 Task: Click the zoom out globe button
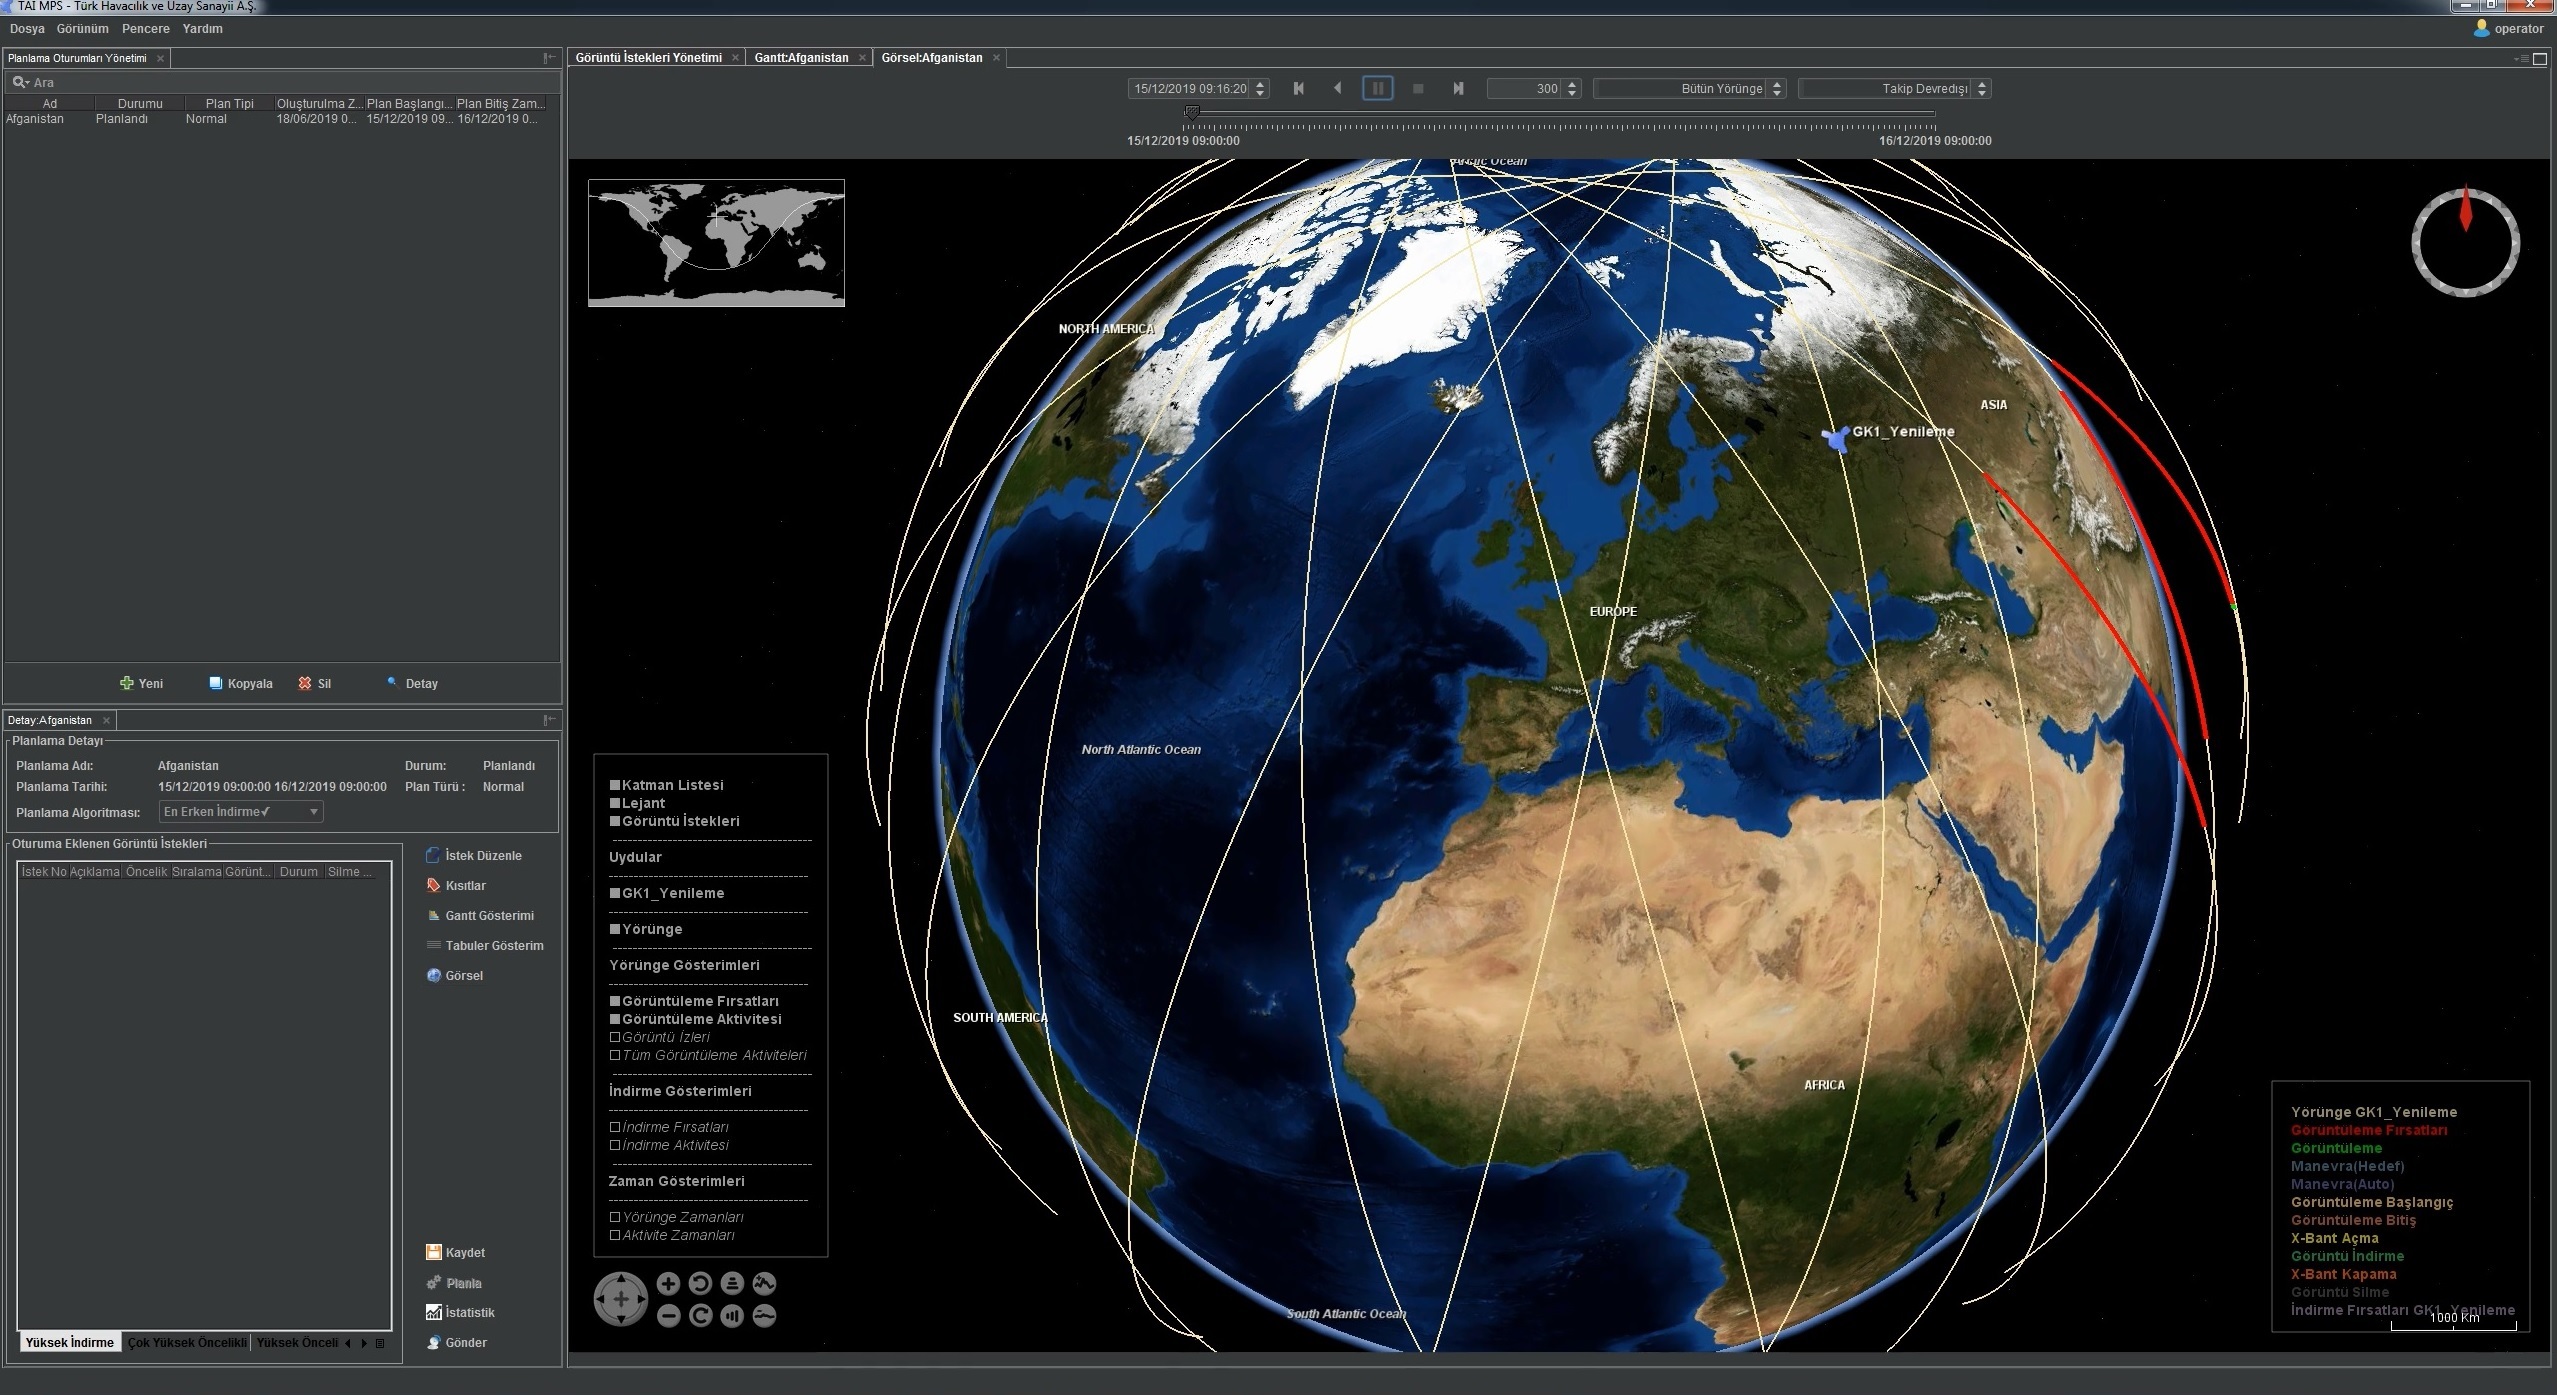668,1316
